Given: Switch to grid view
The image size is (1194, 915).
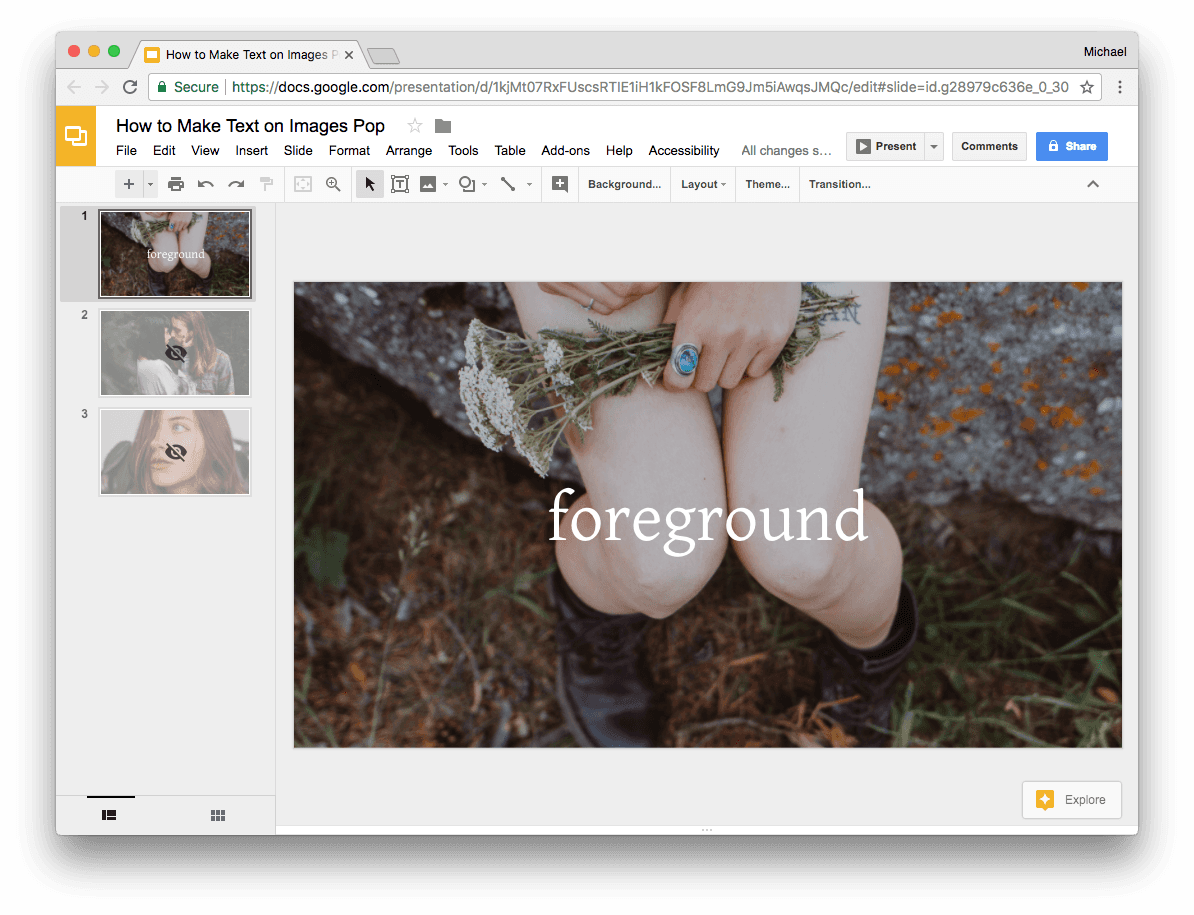Looking at the screenshot, I should [x=218, y=815].
